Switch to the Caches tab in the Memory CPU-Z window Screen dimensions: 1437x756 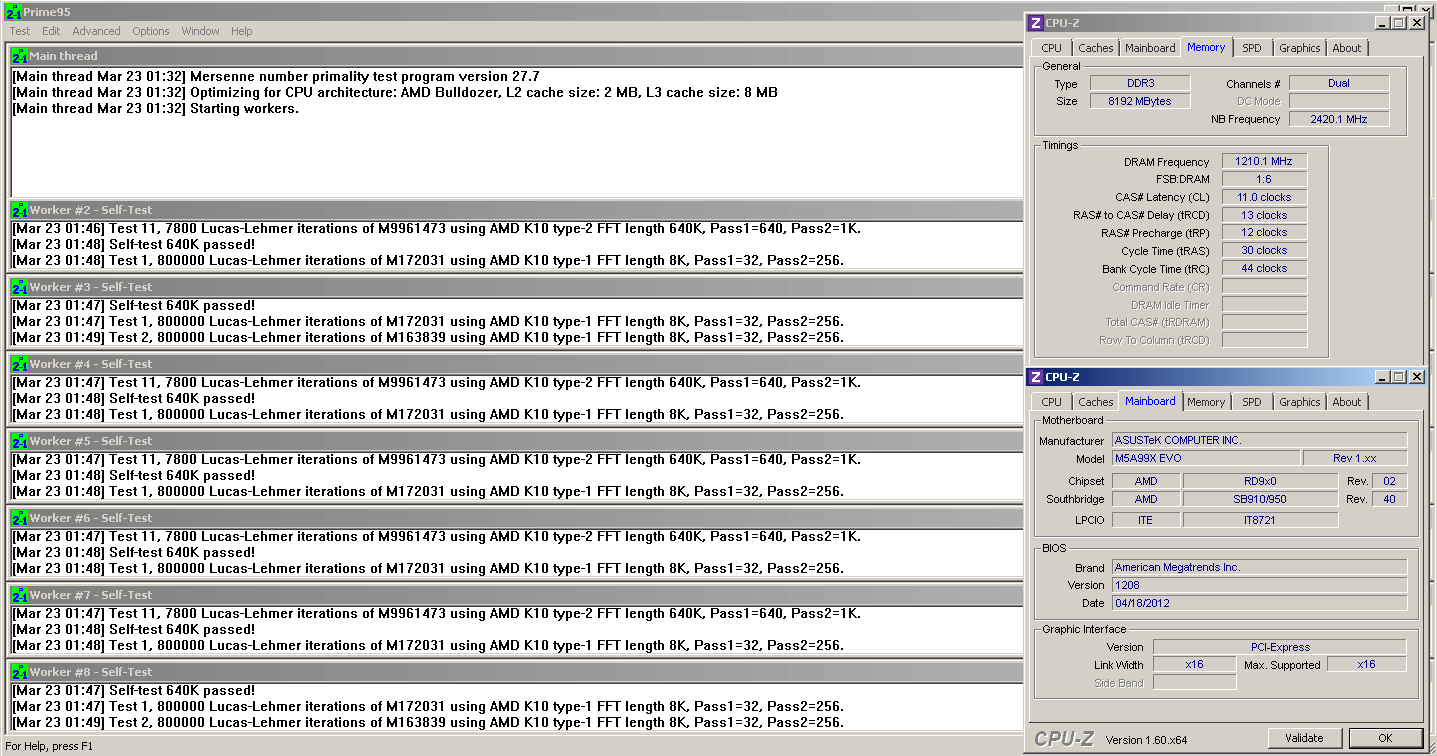tap(1095, 48)
